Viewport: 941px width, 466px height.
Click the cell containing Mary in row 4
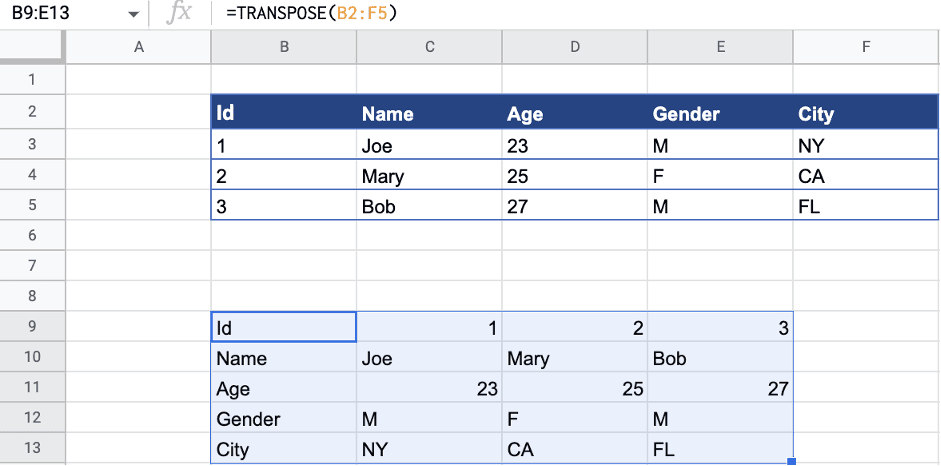tap(429, 177)
